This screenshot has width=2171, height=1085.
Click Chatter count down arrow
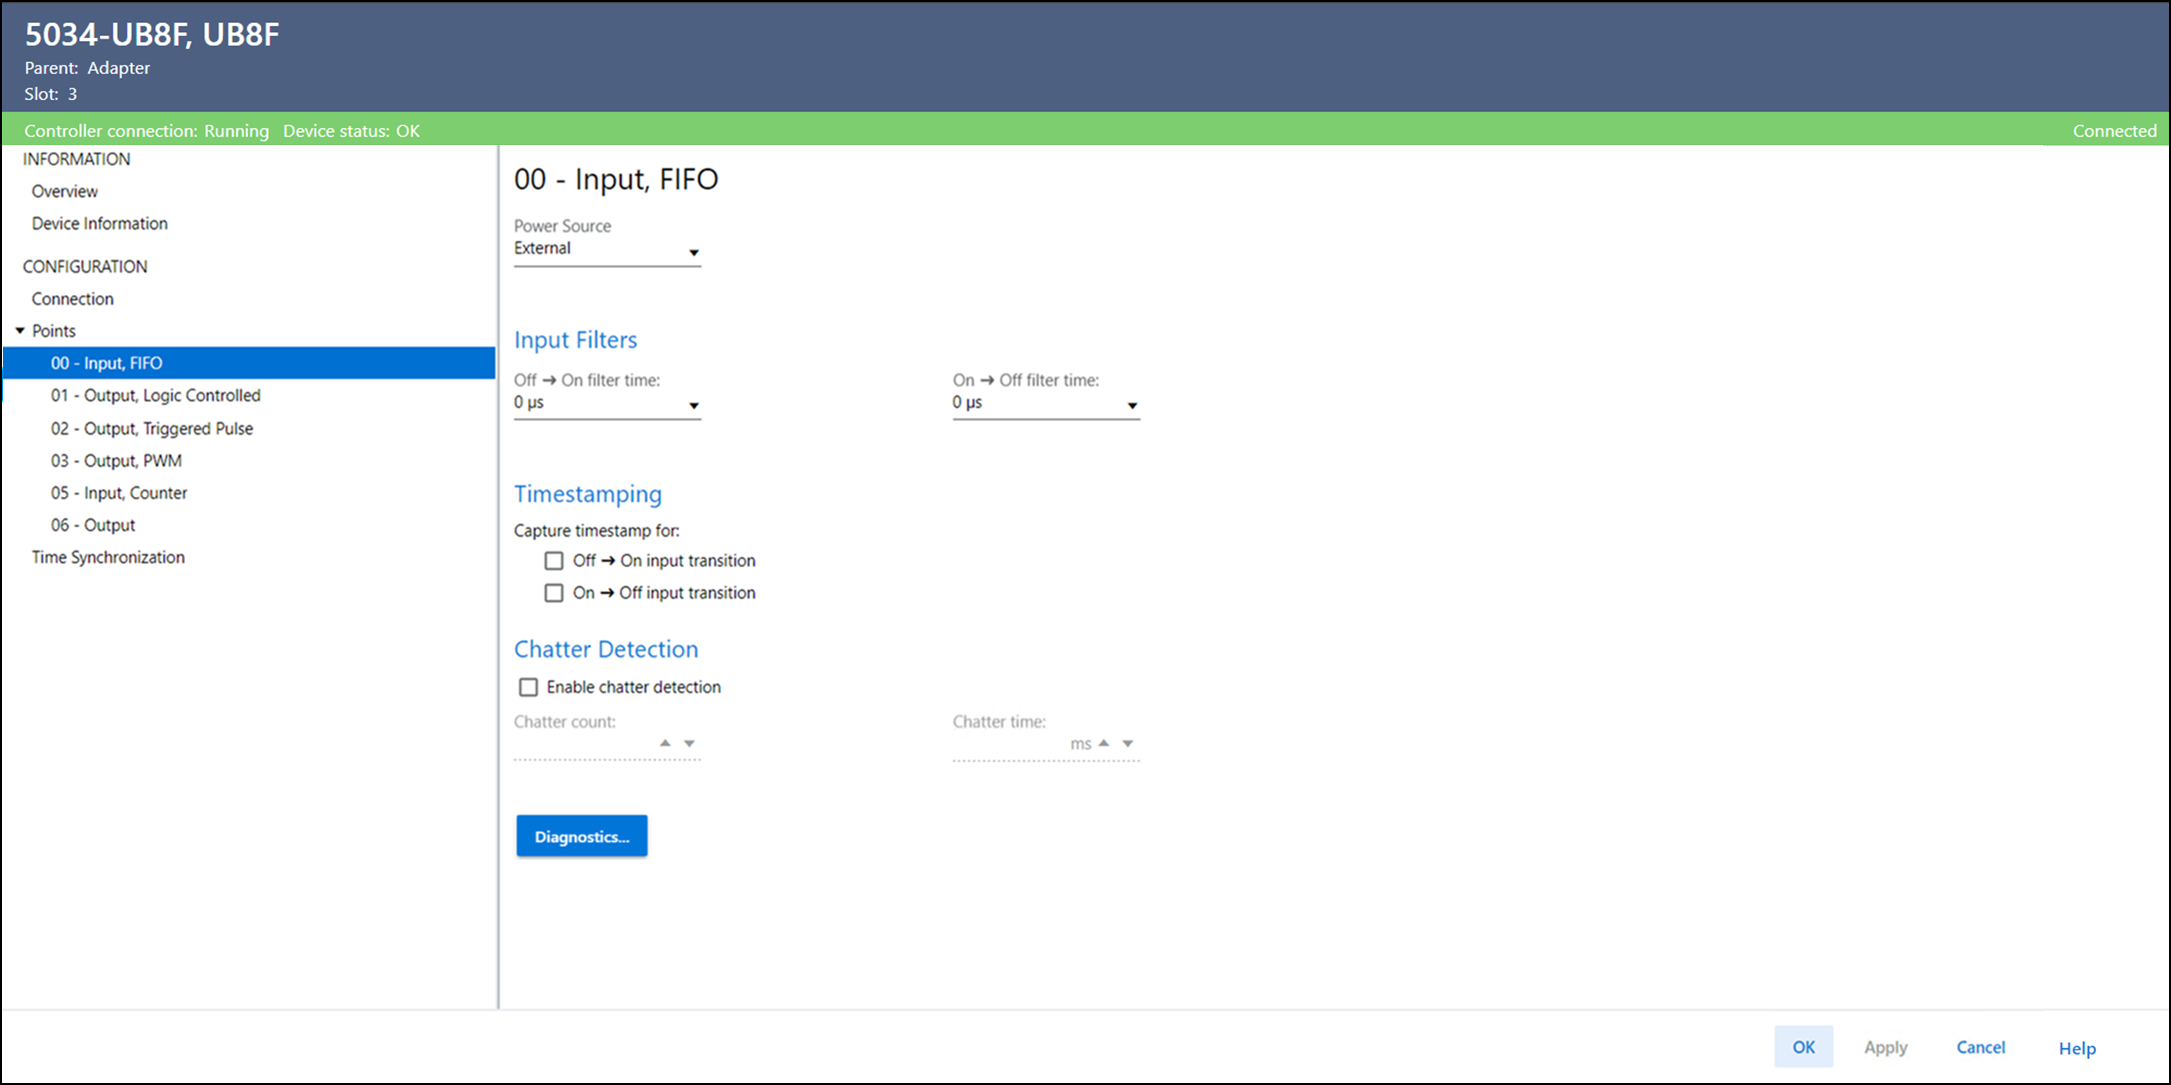pyautogui.click(x=689, y=744)
